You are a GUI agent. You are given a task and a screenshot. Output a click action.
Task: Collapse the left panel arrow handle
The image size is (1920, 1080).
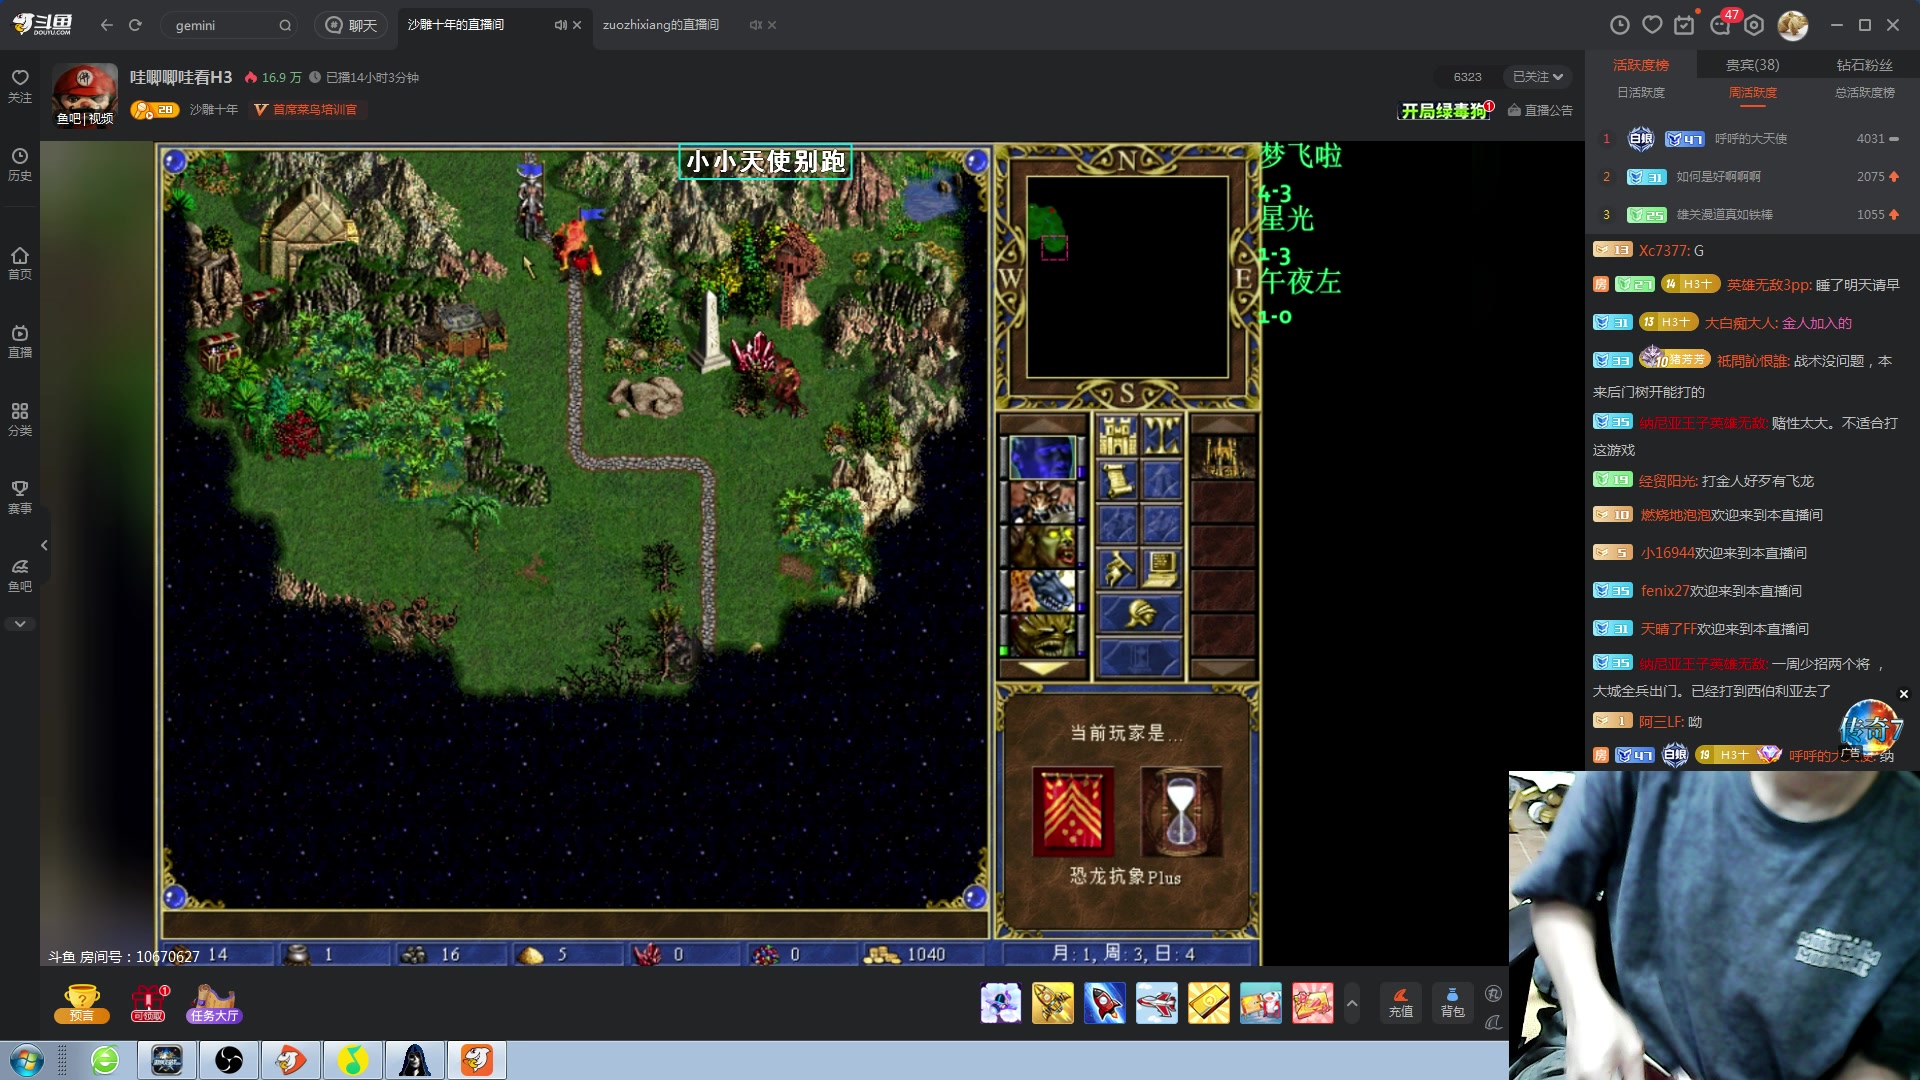44,545
